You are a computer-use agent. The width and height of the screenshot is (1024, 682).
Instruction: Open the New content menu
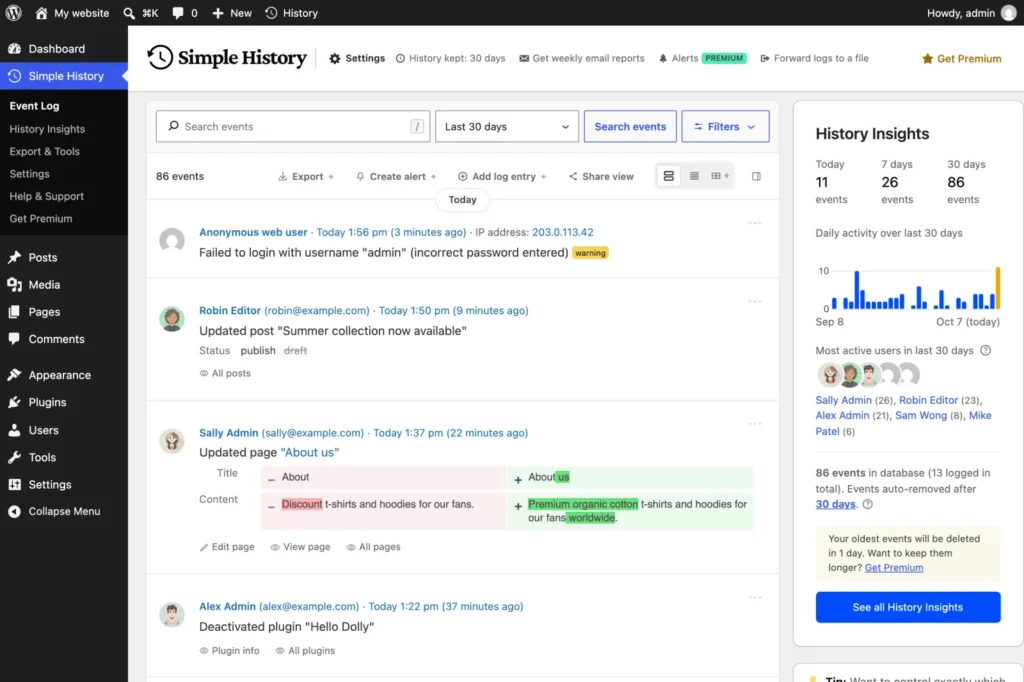click(x=232, y=13)
